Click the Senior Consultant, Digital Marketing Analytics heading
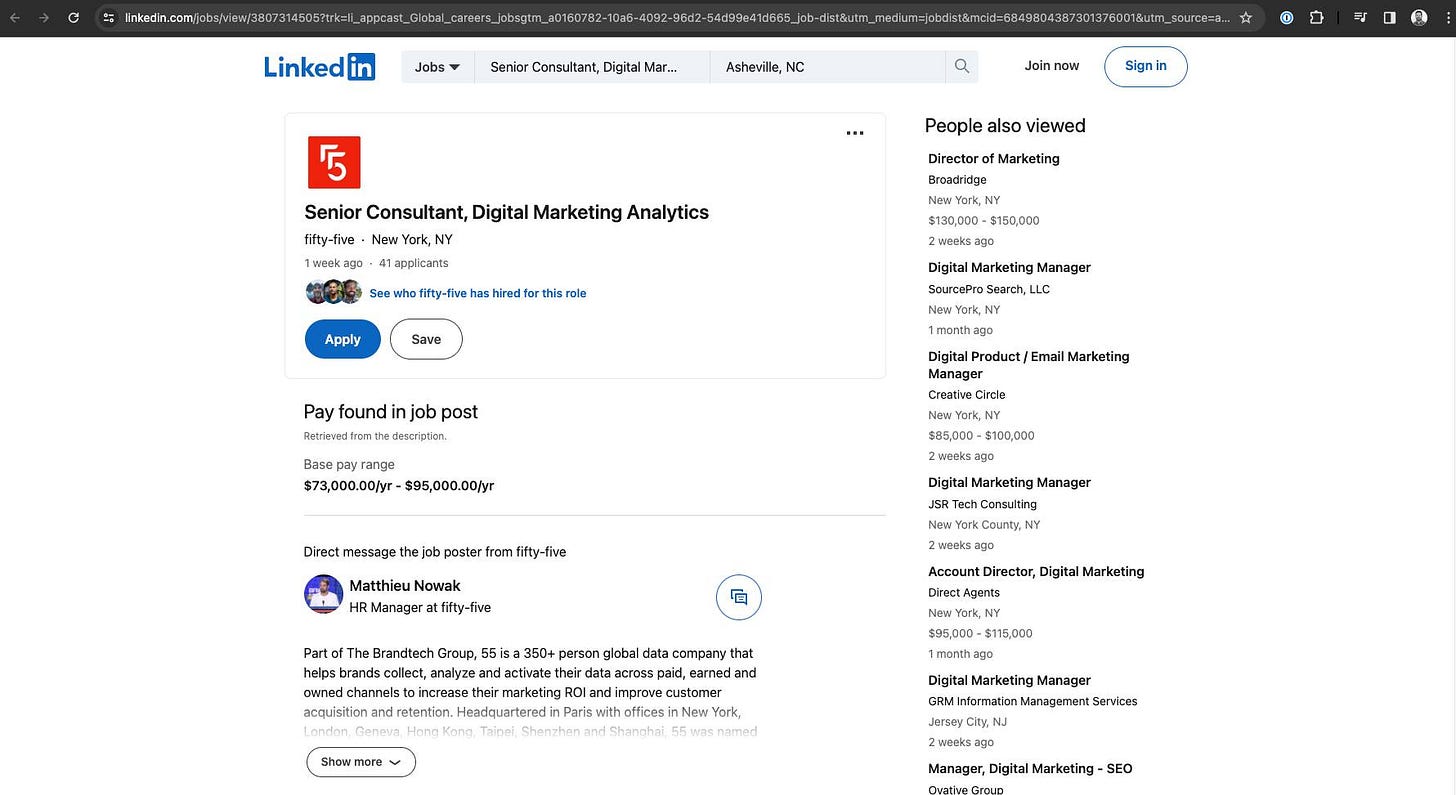Image resolution: width=1456 pixels, height=795 pixels. click(x=506, y=212)
